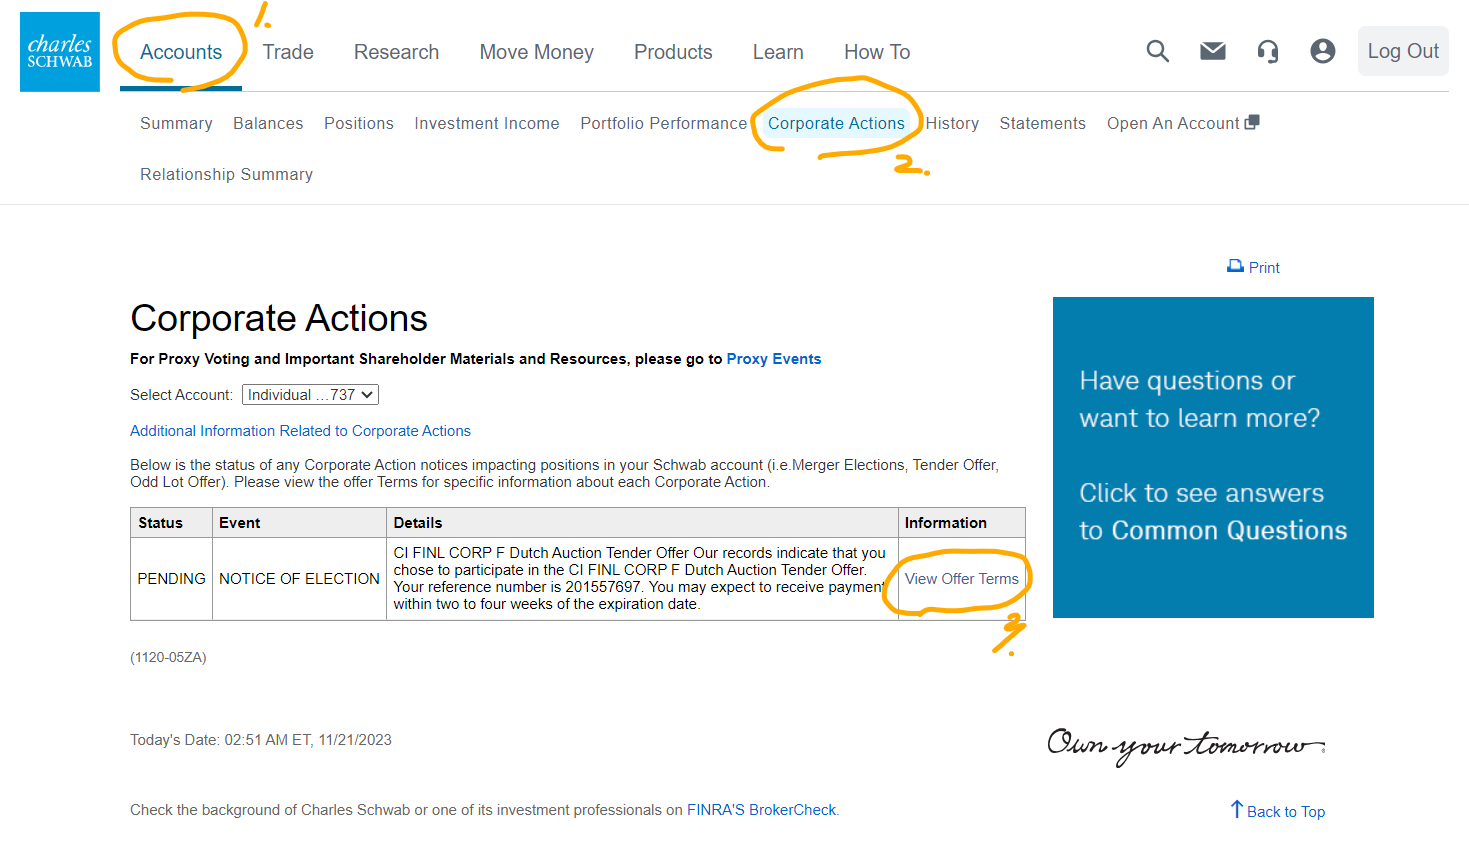Click the Own your tomorrow slogan image
Image resolution: width=1469 pixels, height=861 pixels.
click(1186, 746)
